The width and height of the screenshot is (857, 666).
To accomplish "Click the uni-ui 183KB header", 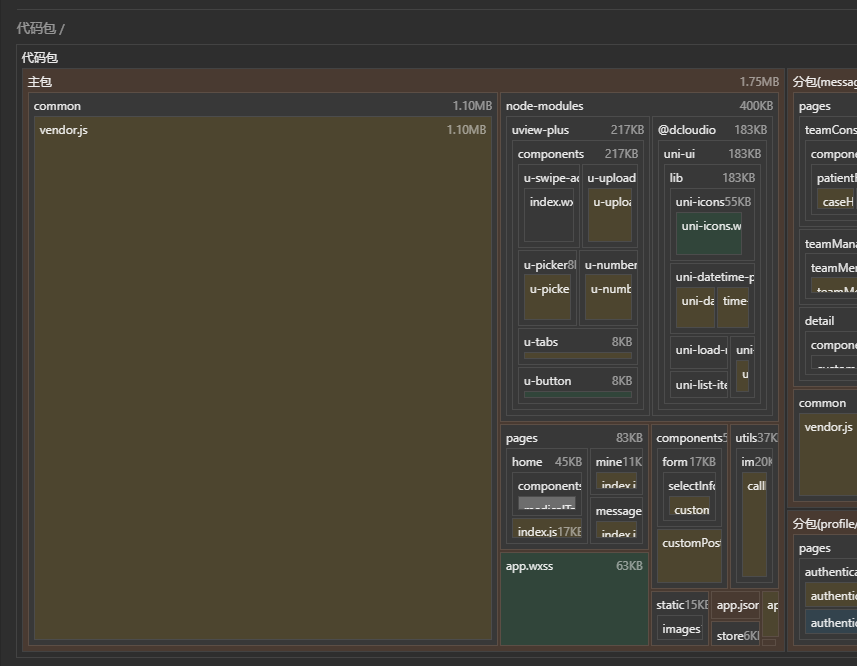I will pos(679,154).
